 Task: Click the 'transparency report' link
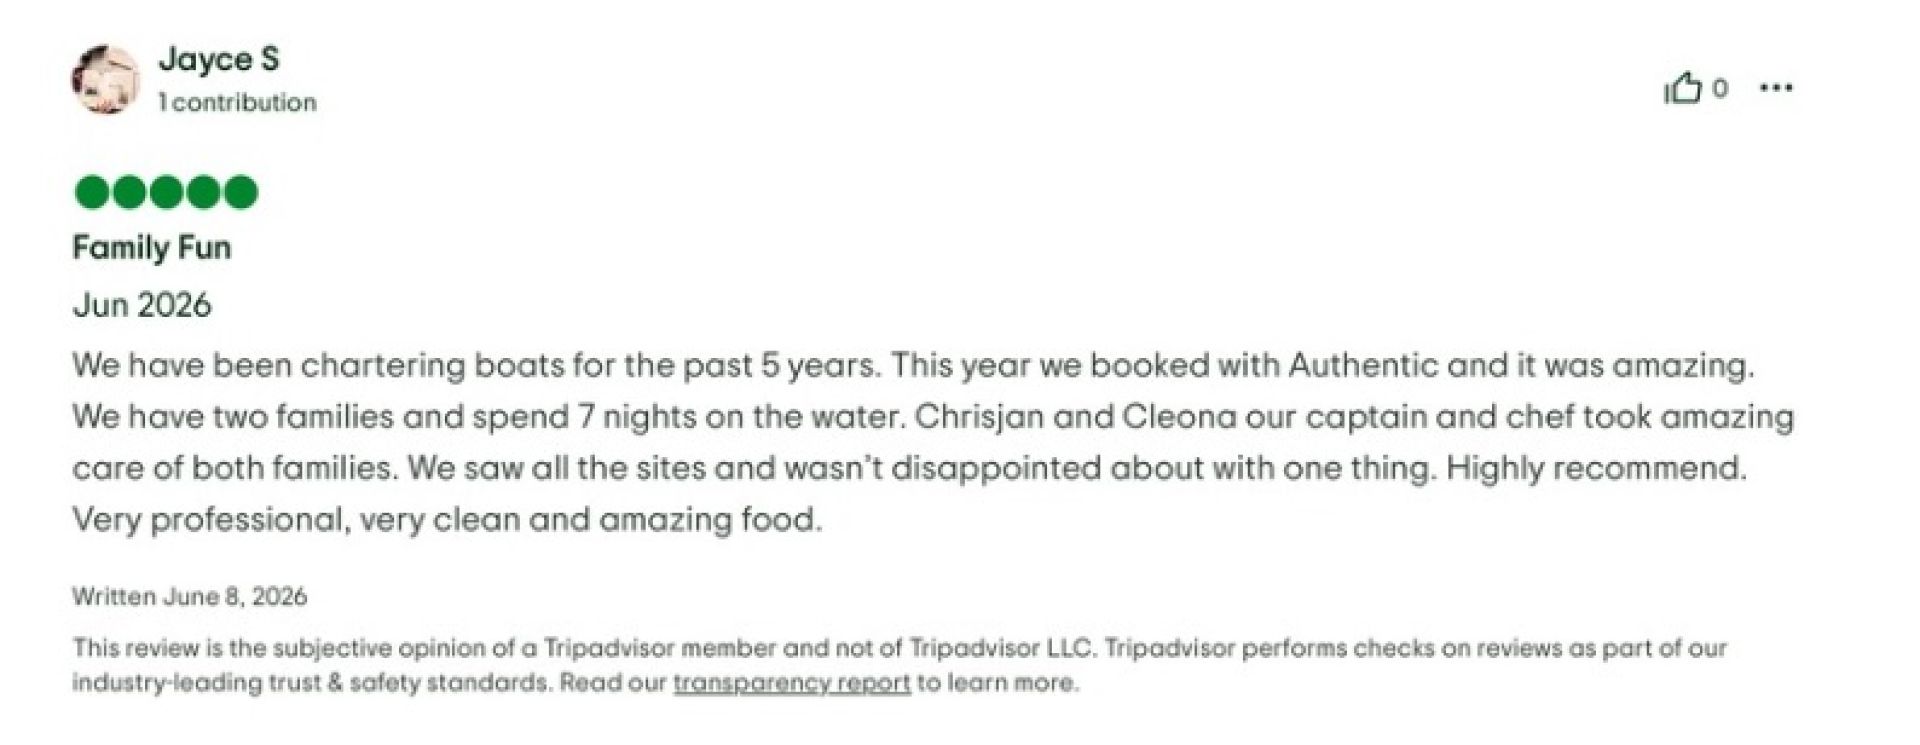click(x=791, y=684)
